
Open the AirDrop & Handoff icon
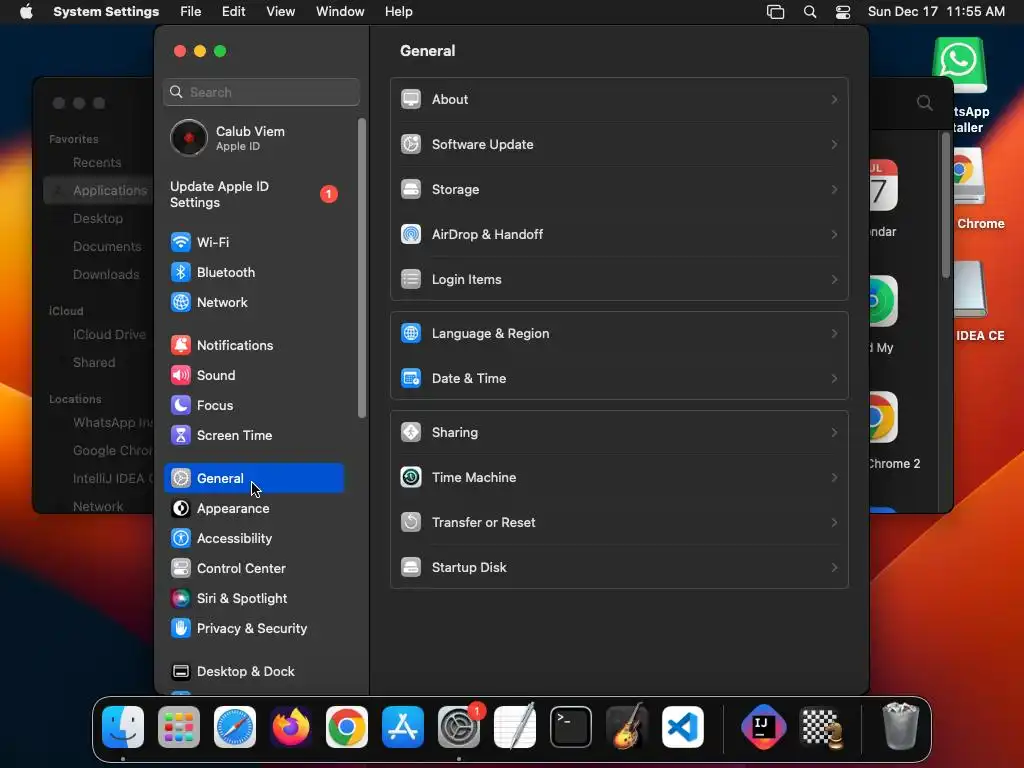[411, 234]
